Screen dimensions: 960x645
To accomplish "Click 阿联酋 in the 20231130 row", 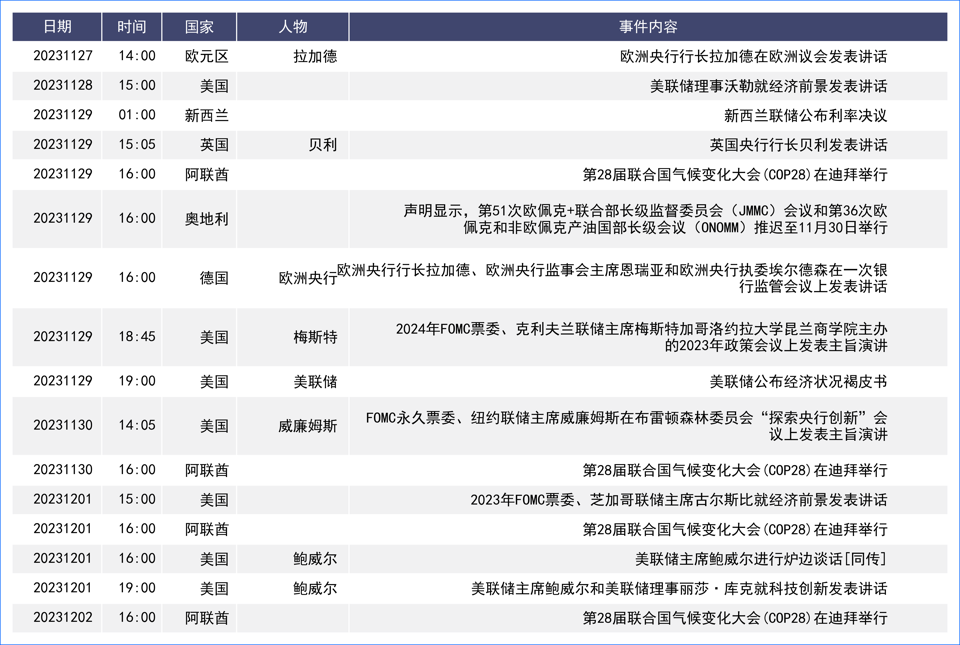I will point(207,470).
